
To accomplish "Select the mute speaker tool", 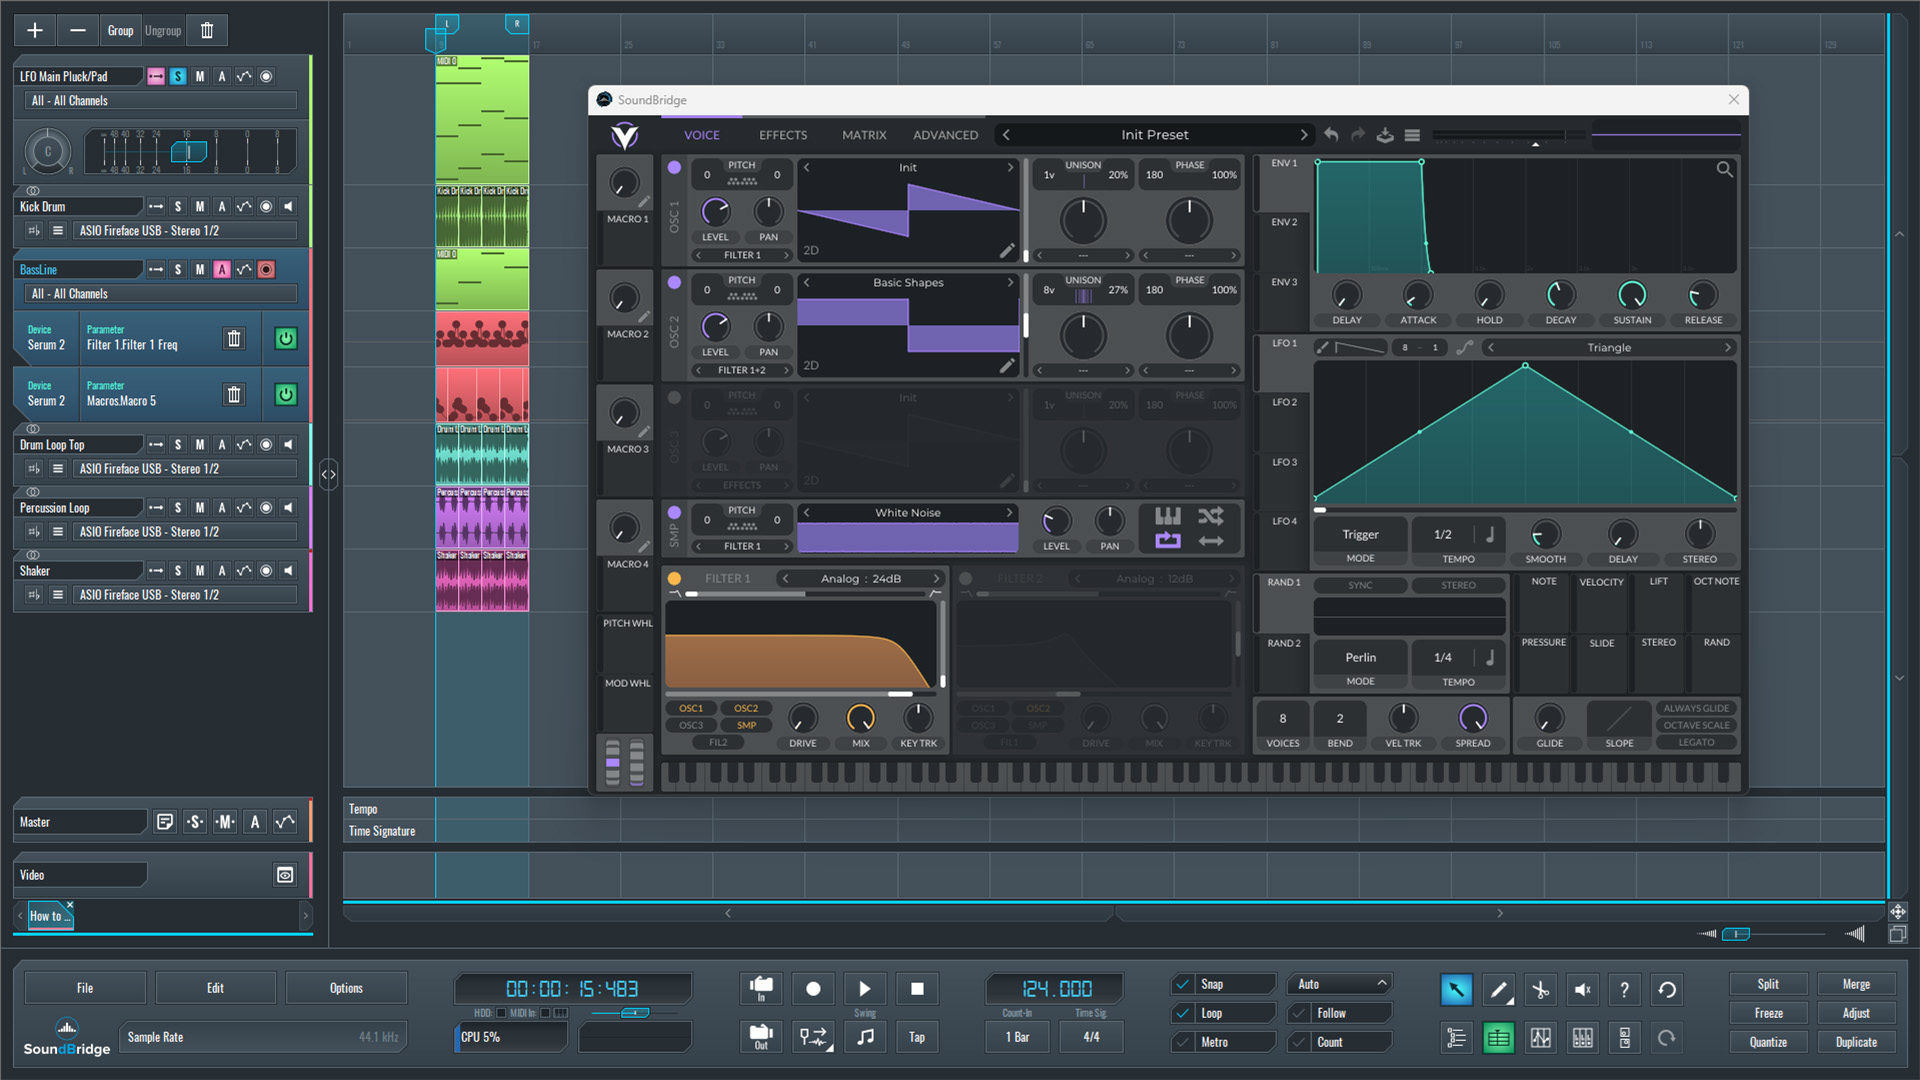I will (1582, 990).
